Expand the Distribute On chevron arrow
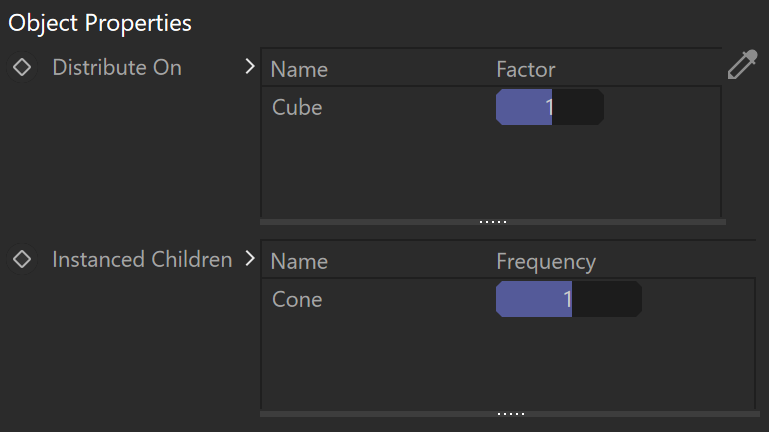 250,67
